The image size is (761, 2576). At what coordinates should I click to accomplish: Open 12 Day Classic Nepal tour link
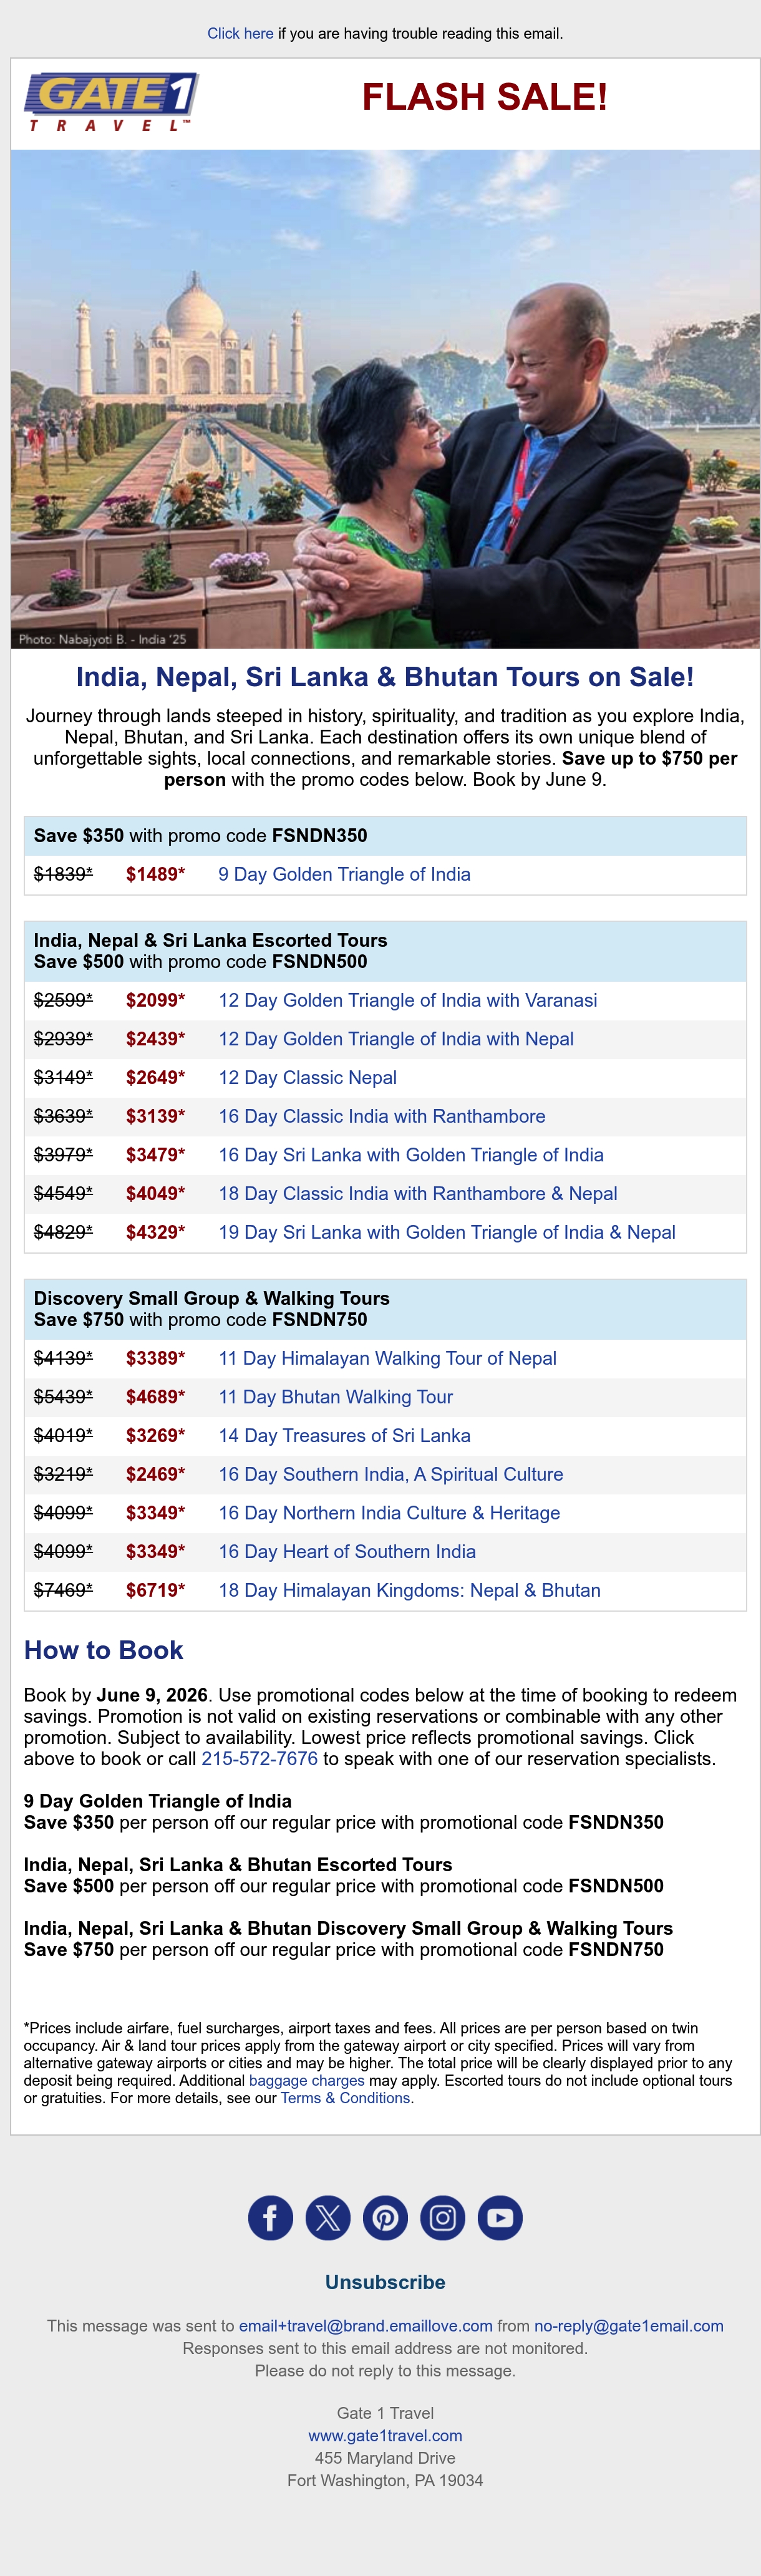click(x=307, y=1077)
